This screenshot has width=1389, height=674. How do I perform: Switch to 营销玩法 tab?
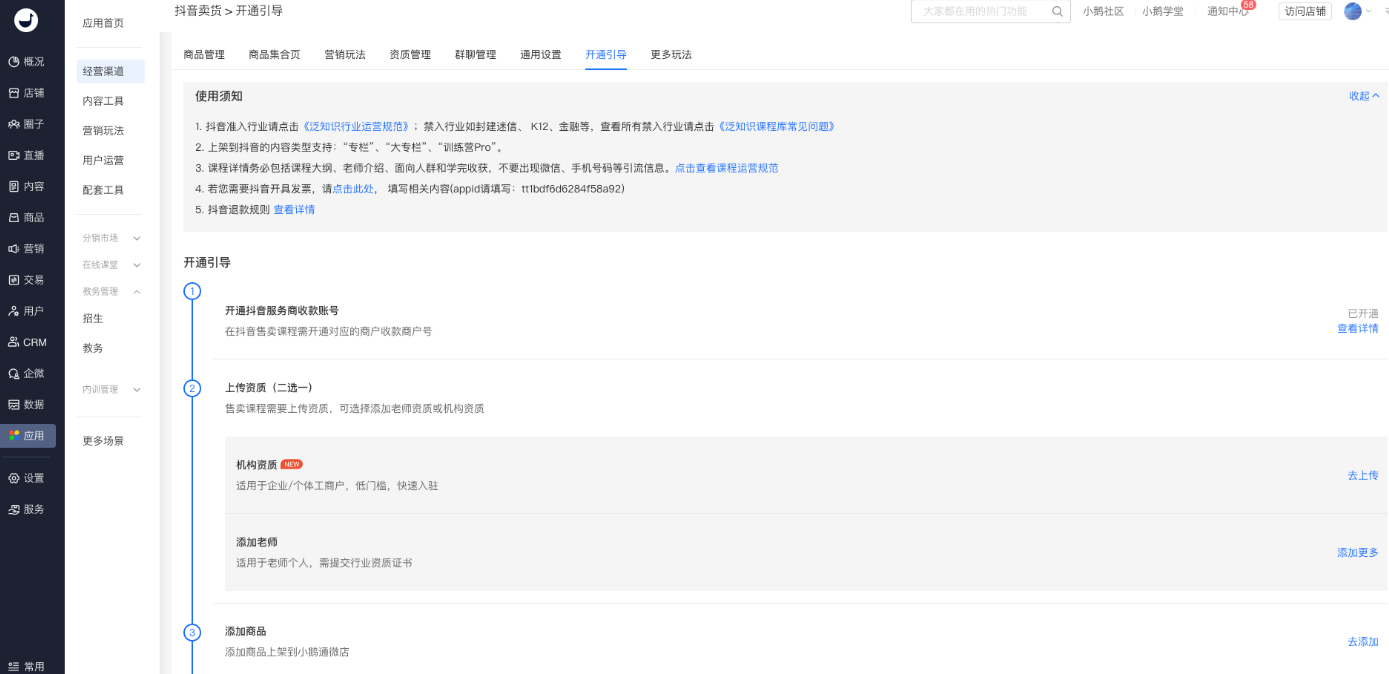pyautogui.click(x=345, y=55)
